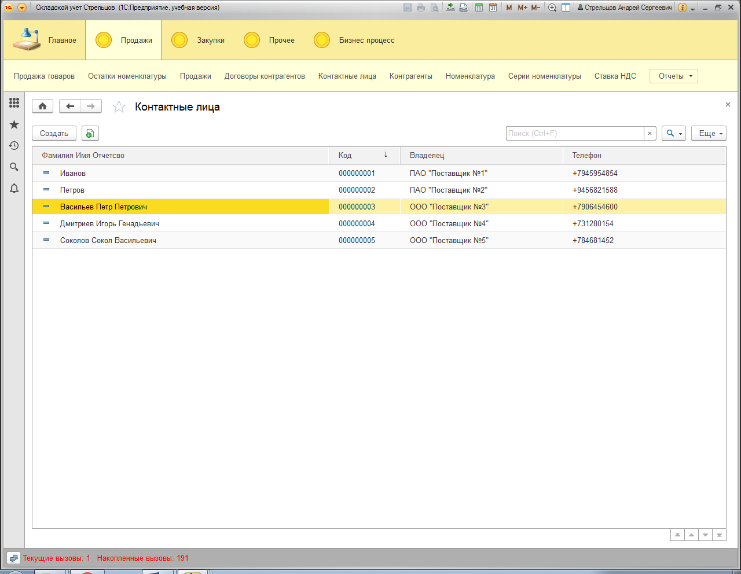Open the Отчеты dropdown
Viewport: 741px width, 574px height.
(673, 76)
